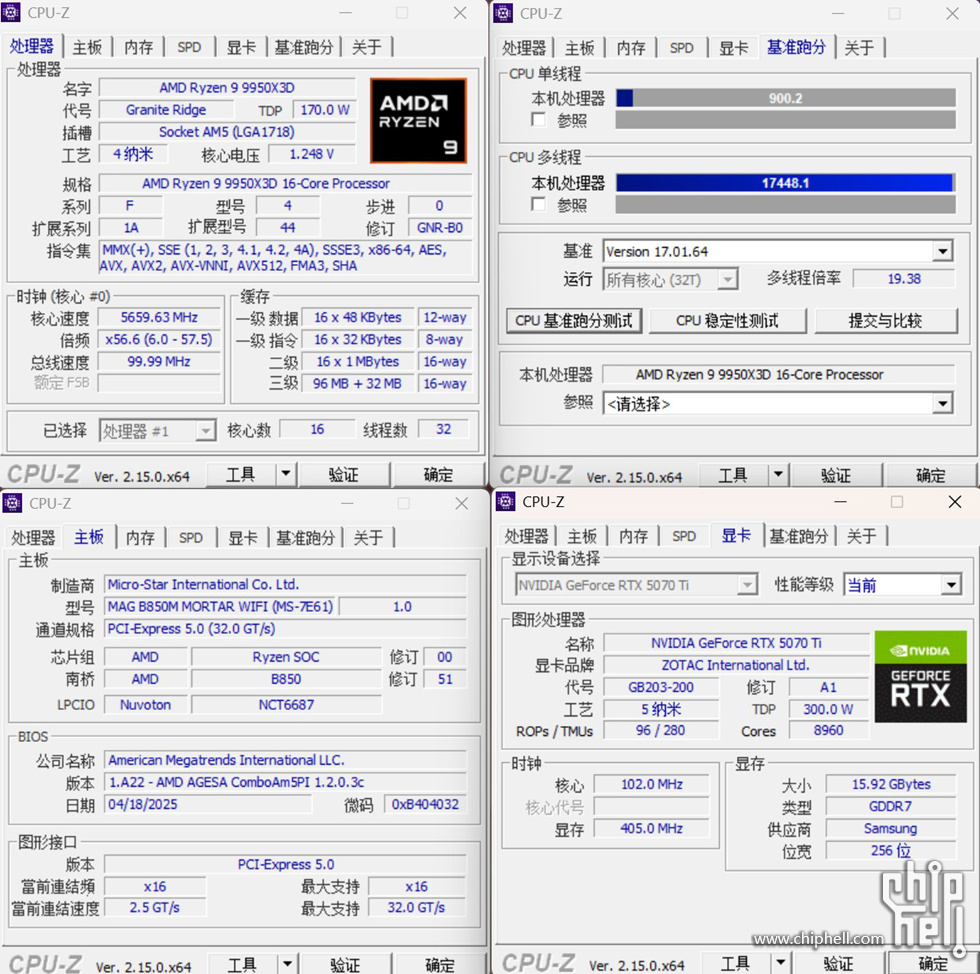The image size is (980, 974).
Task: Open display device dropdown showing RTX 5070 Ti
Action: 747,585
